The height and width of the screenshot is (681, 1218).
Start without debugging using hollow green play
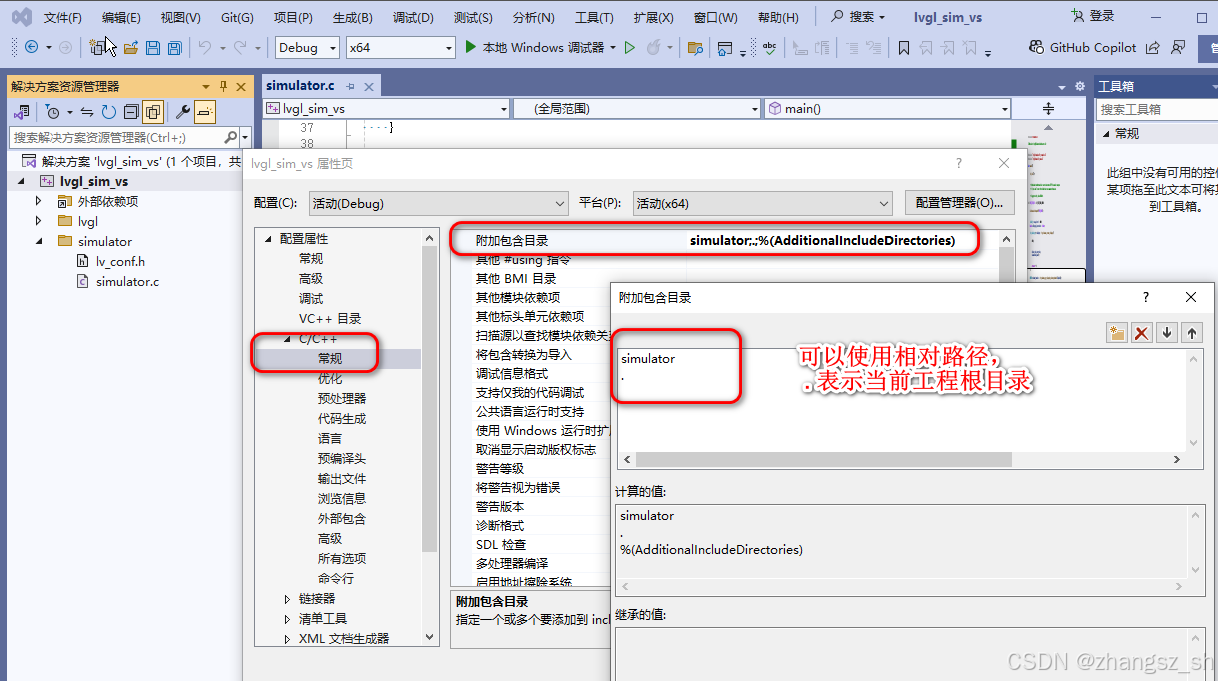(630, 47)
